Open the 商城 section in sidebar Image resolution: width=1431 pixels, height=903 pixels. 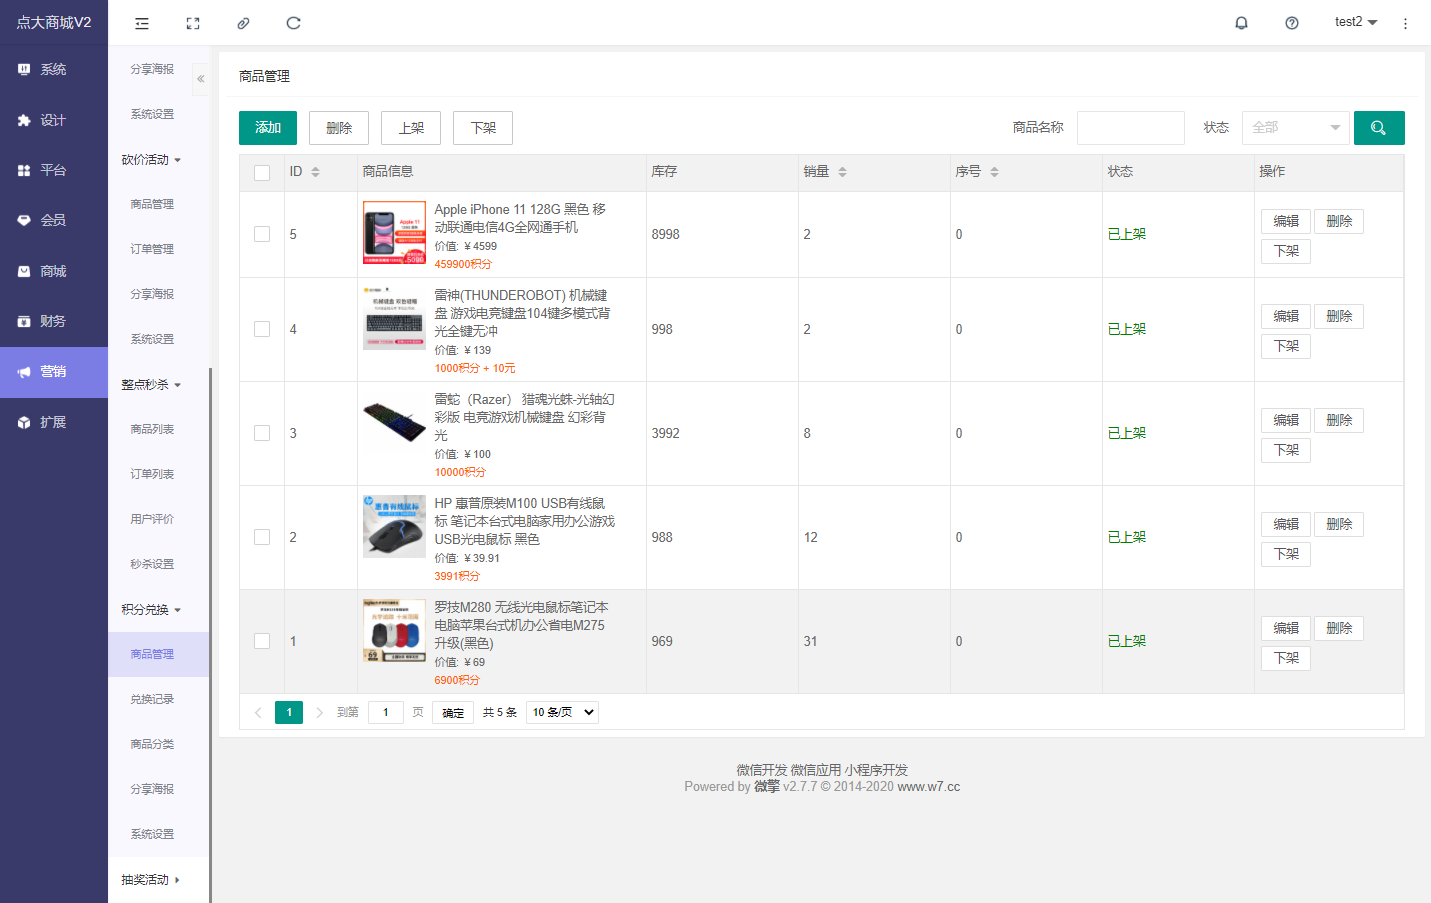(54, 271)
